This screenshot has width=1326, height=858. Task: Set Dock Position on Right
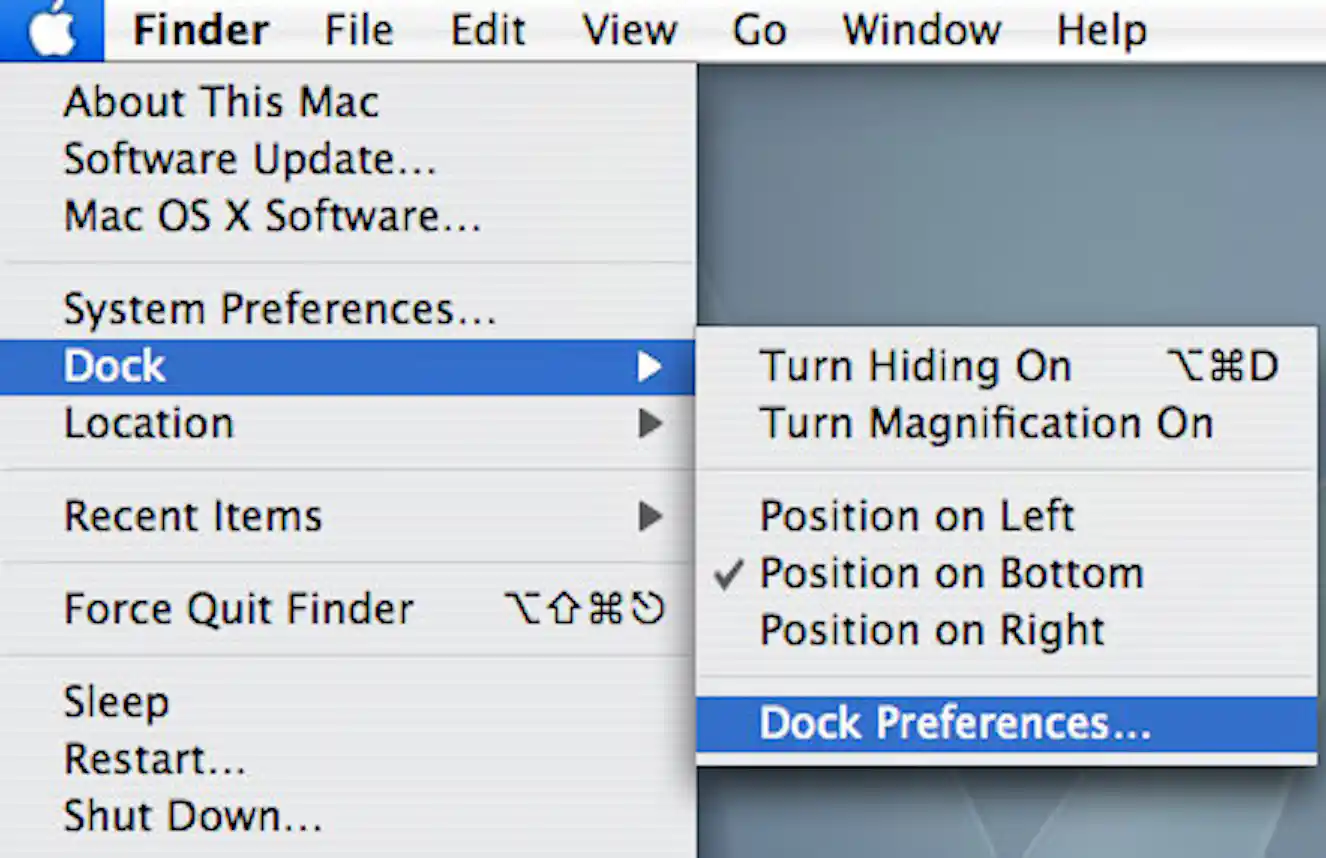tap(932, 630)
